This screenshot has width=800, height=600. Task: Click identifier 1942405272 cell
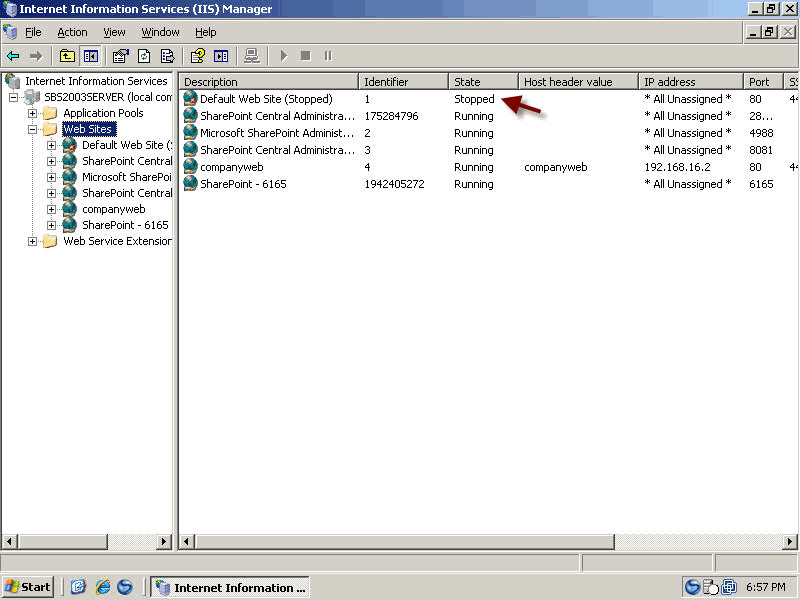pos(394,184)
